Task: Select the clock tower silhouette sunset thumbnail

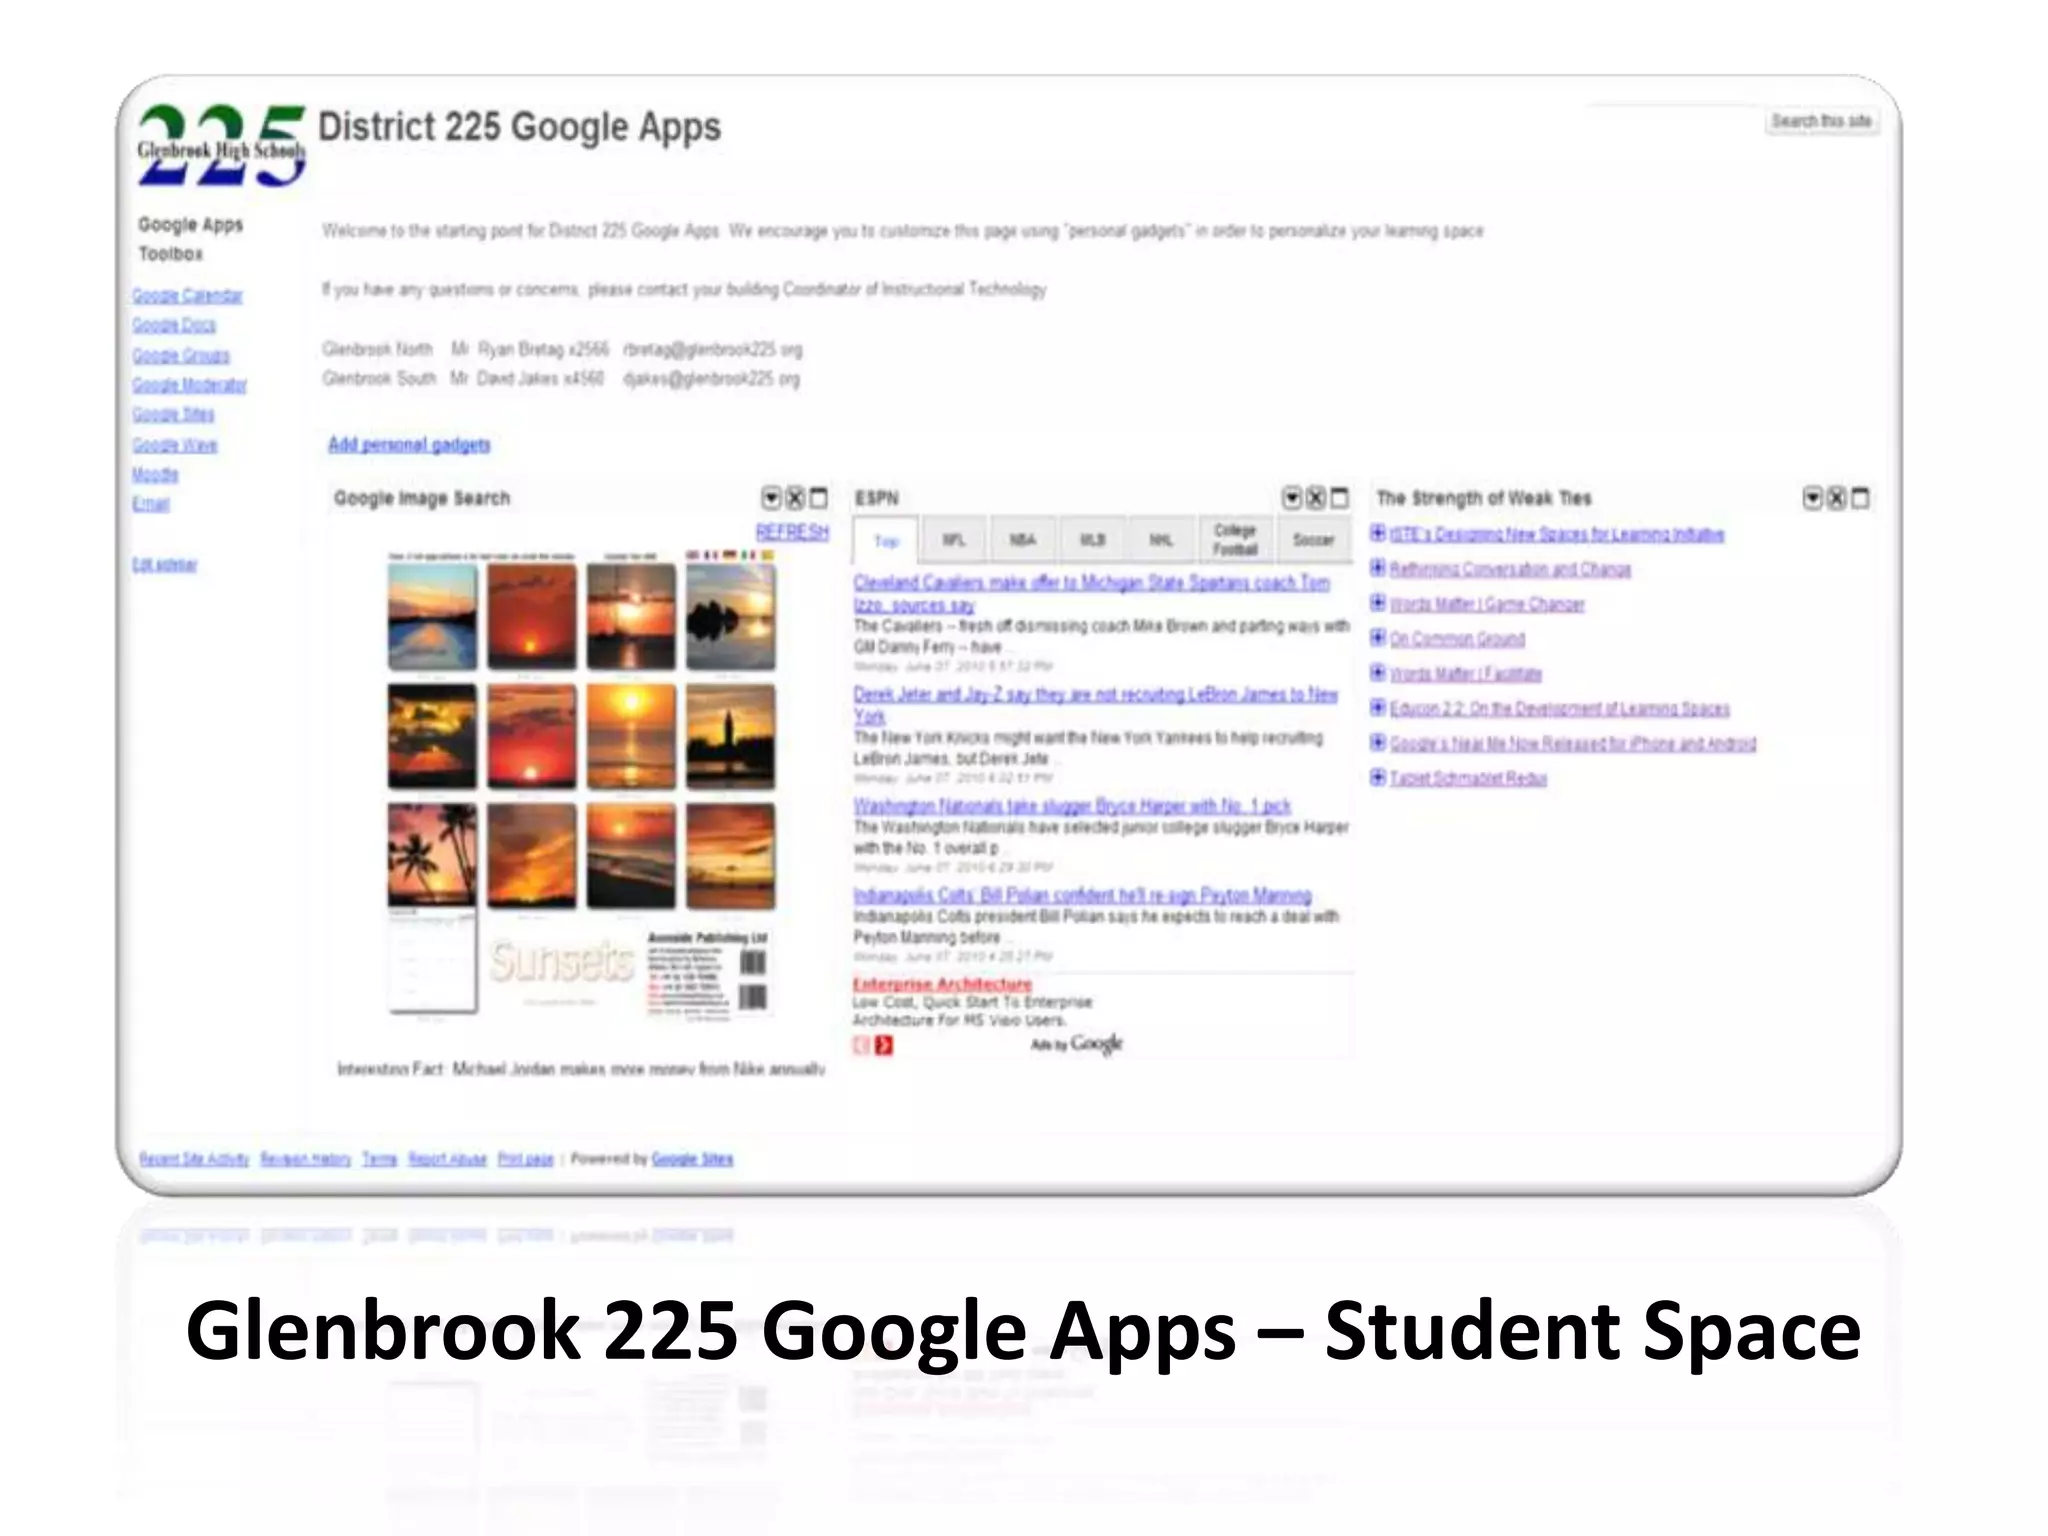Action: tap(731, 737)
